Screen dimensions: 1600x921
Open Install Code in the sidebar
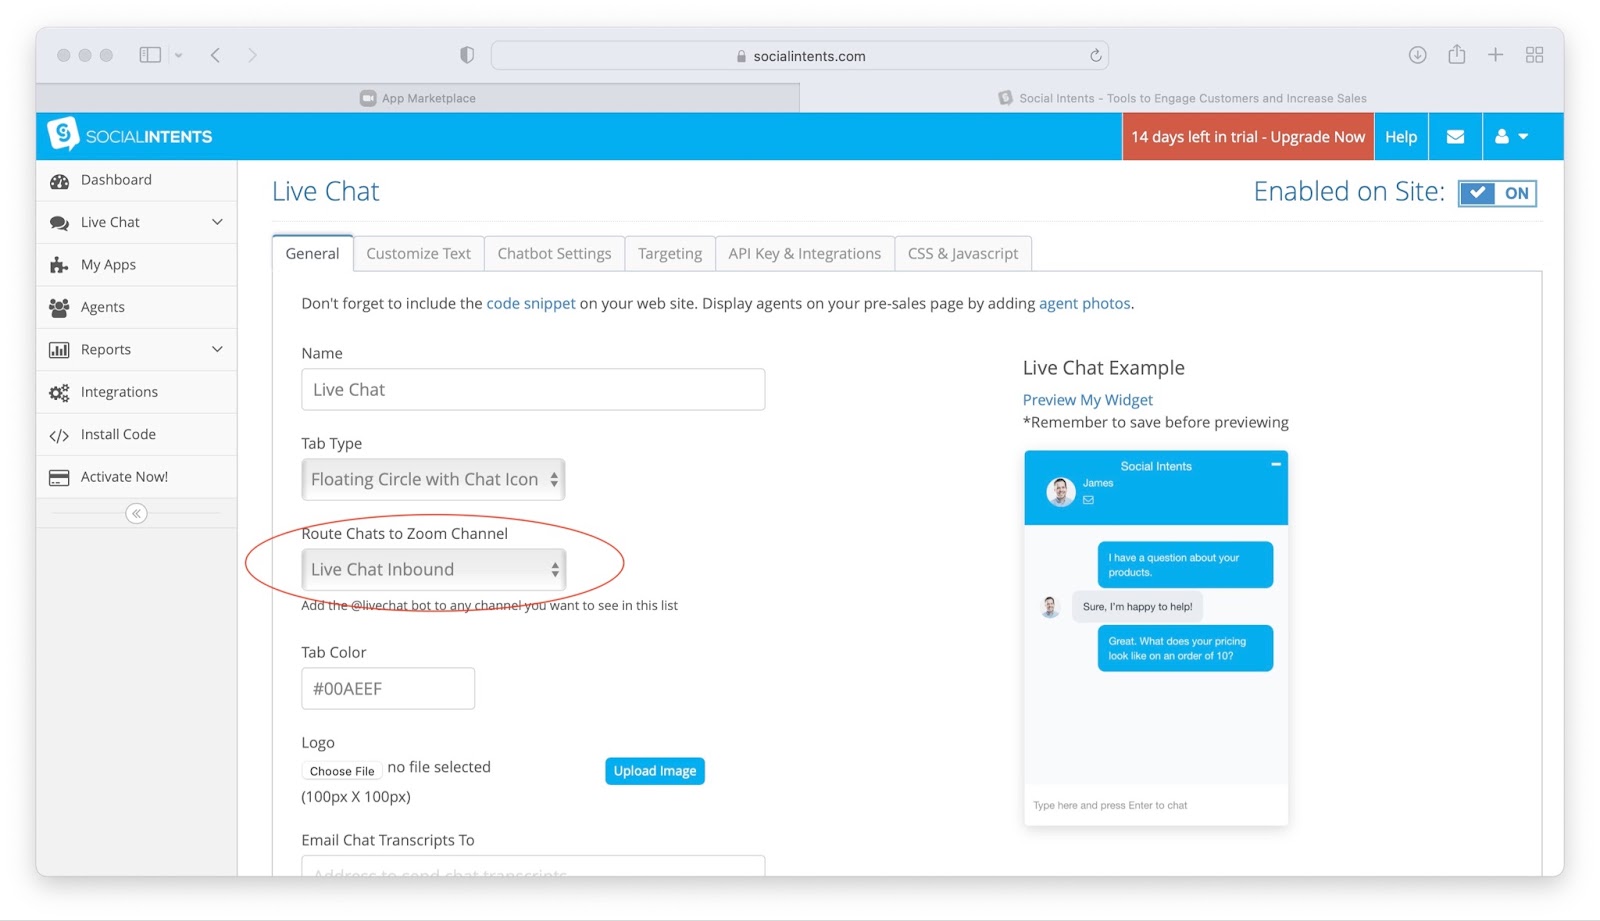pyautogui.click(x=137, y=434)
